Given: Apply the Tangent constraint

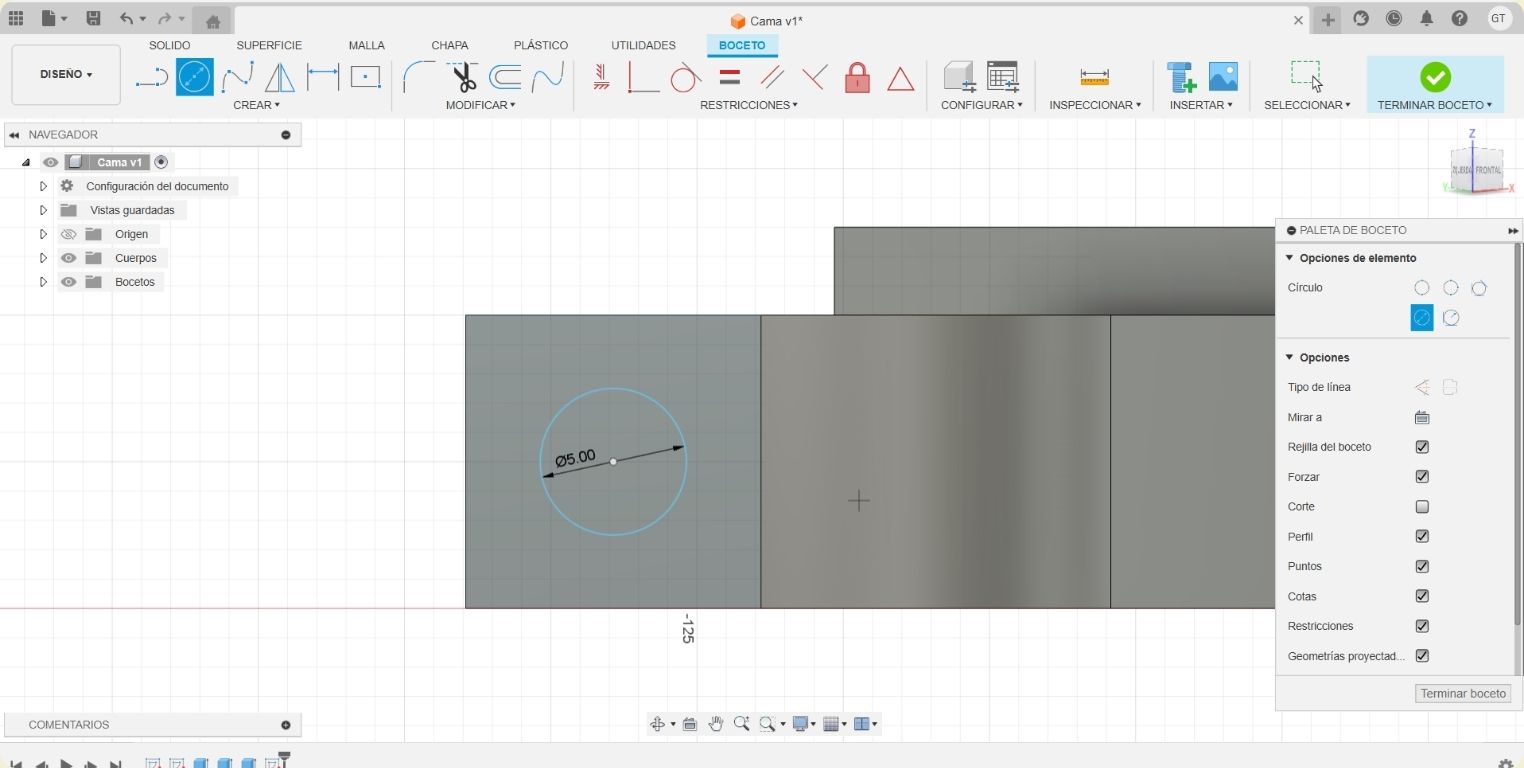Looking at the screenshot, I should tap(685, 77).
